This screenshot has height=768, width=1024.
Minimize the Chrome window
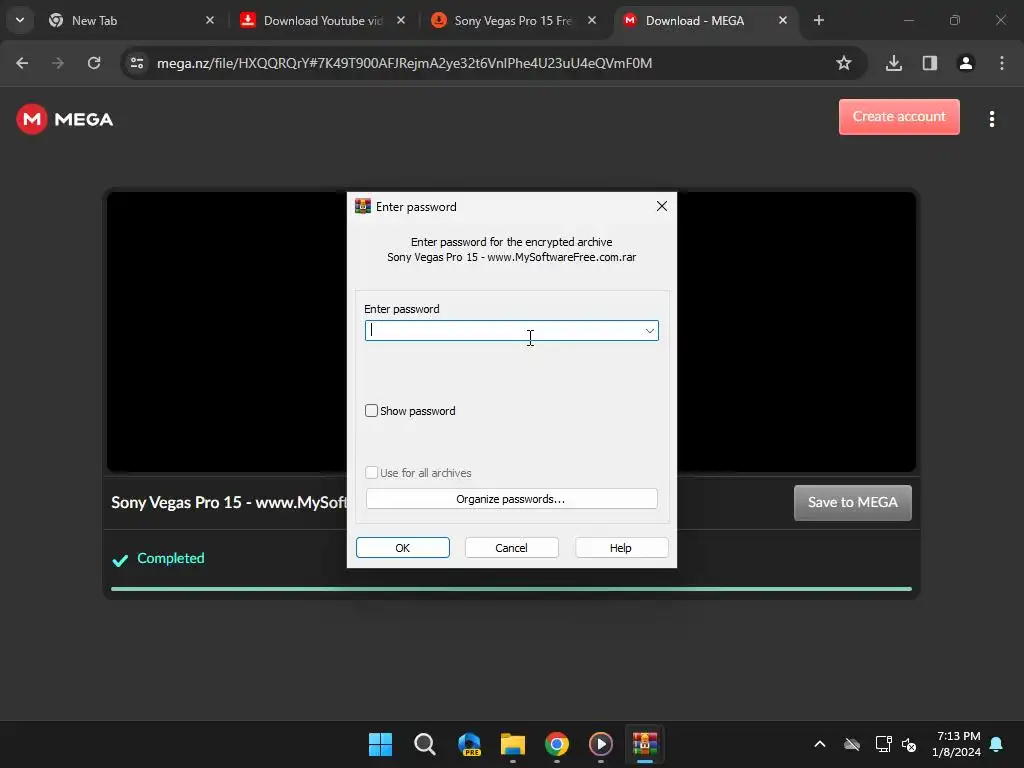coord(908,20)
